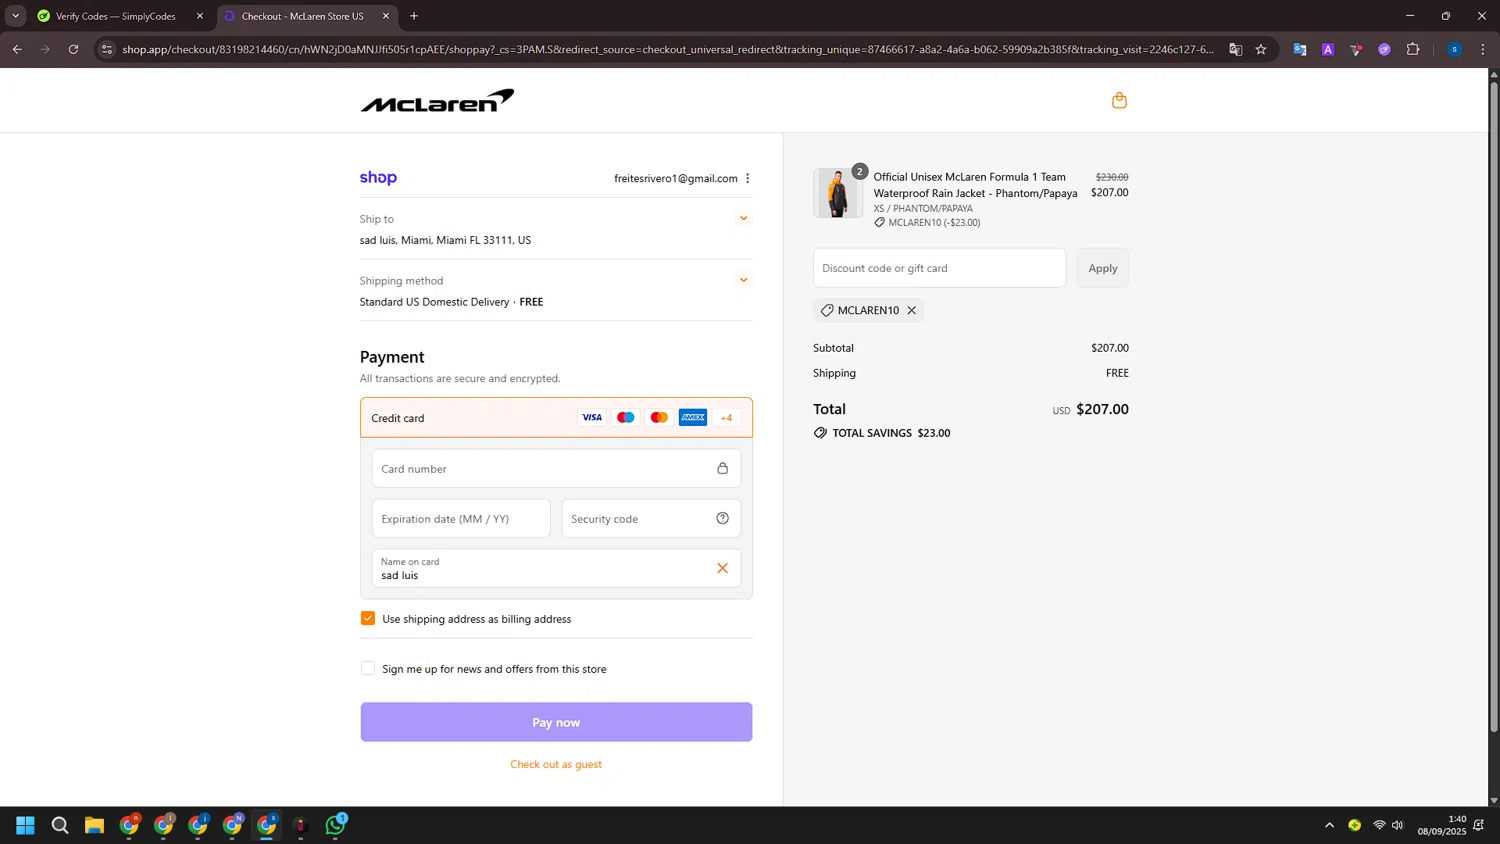The image size is (1500, 844).
Task: Open the taskbar clock and date
Action: pos(1441,825)
